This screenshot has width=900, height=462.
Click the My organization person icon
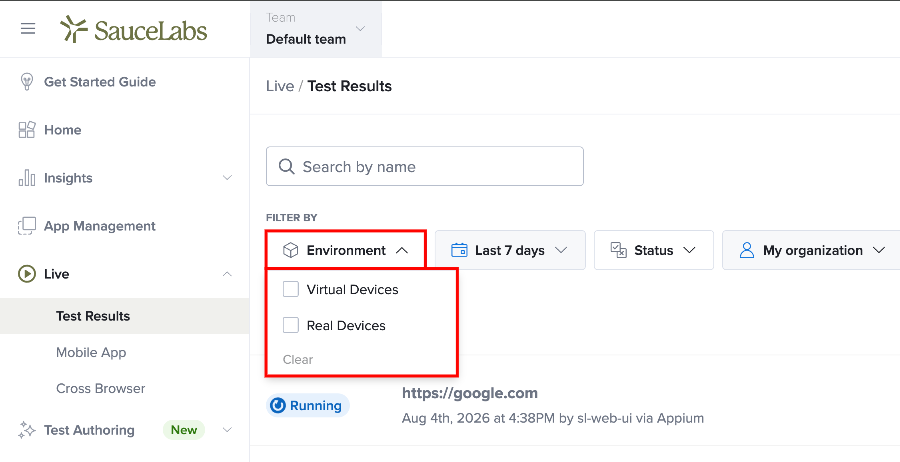coord(746,250)
